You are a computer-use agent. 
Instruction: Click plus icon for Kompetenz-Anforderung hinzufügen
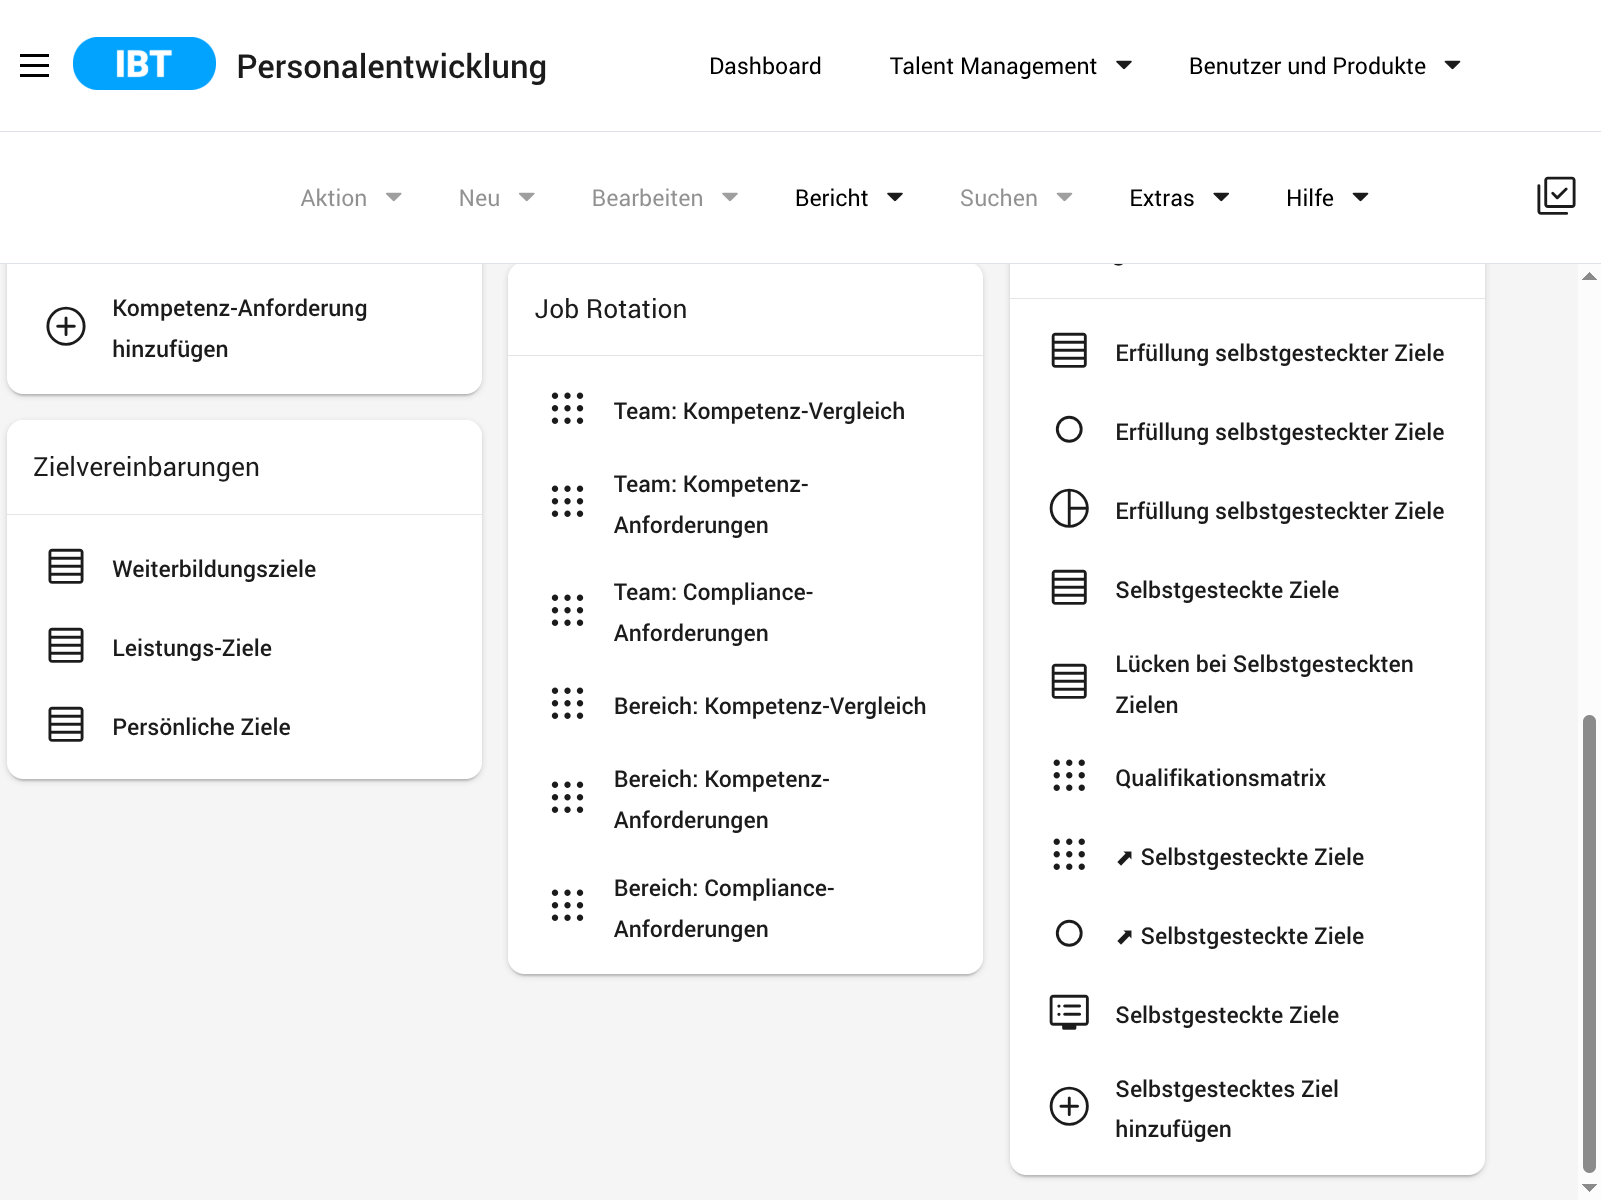point(66,326)
